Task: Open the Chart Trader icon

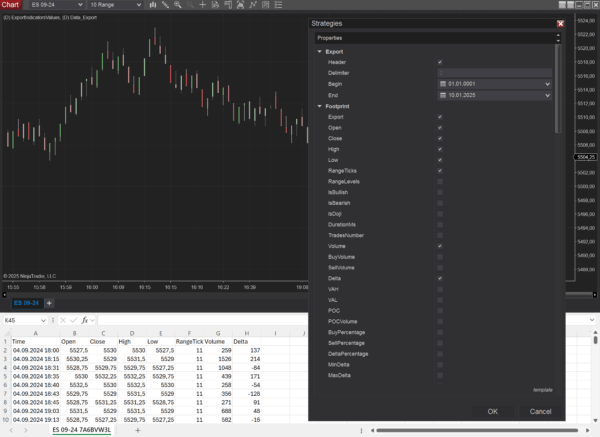Action: (x=228, y=5)
